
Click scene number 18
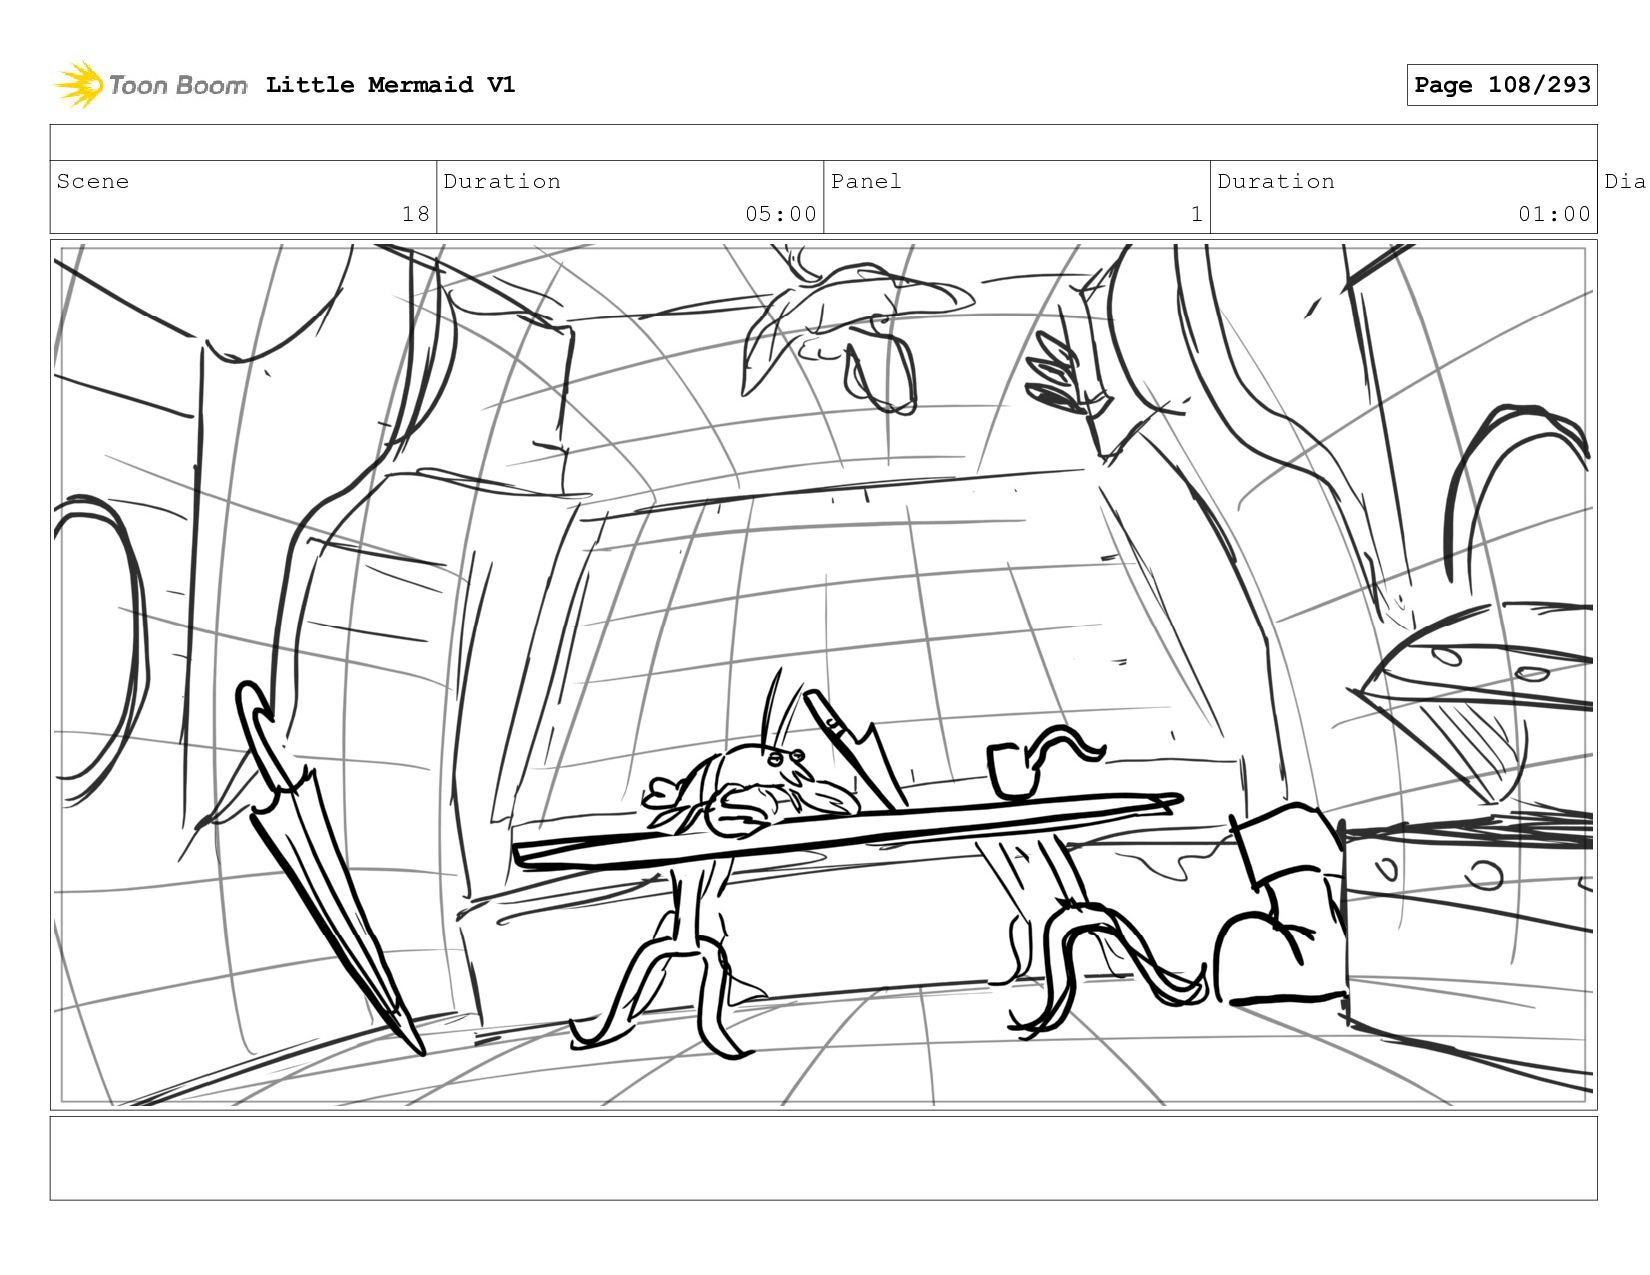pyautogui.click(x=415, y=214)
